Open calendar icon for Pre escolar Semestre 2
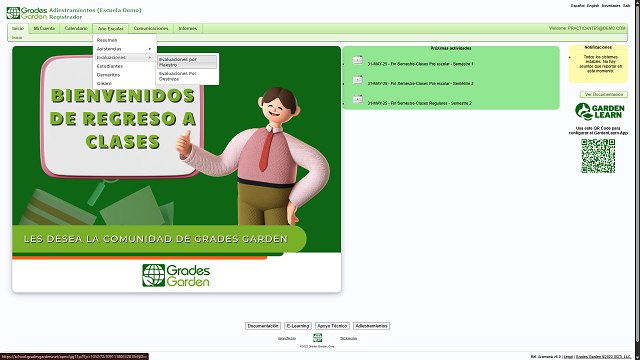The width and height of the screenshot is (640, 360). point(358,80)
